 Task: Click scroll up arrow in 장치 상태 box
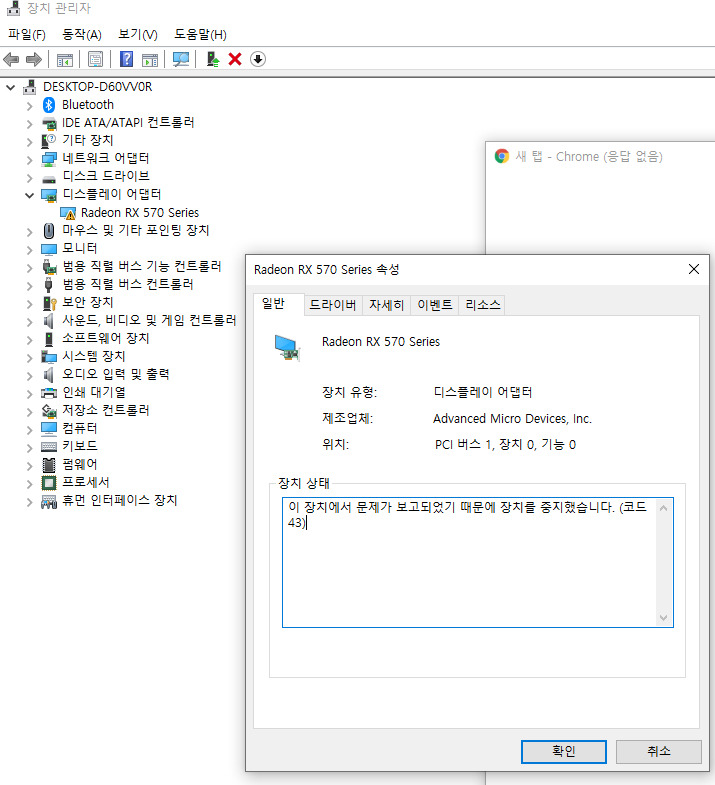(x=663, y=508)
